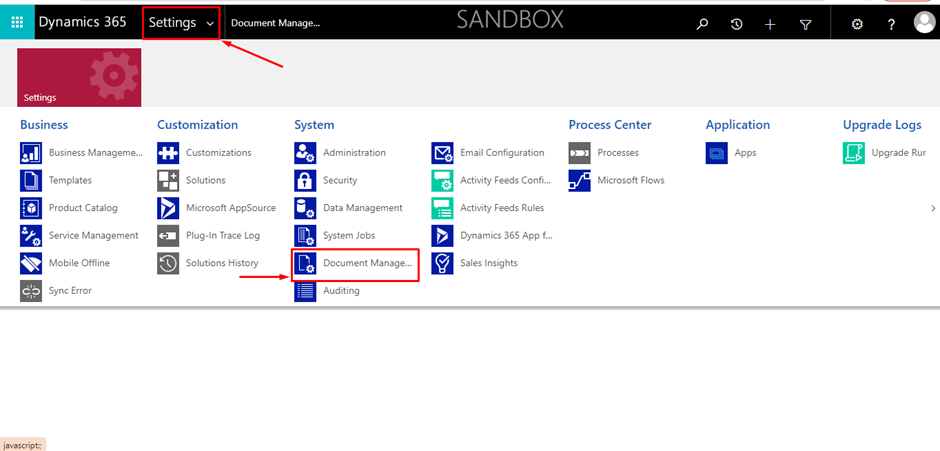Click the Processes icon
This screenshot has width=940, height=451.
pyautogui.click(x=580, y=153)
